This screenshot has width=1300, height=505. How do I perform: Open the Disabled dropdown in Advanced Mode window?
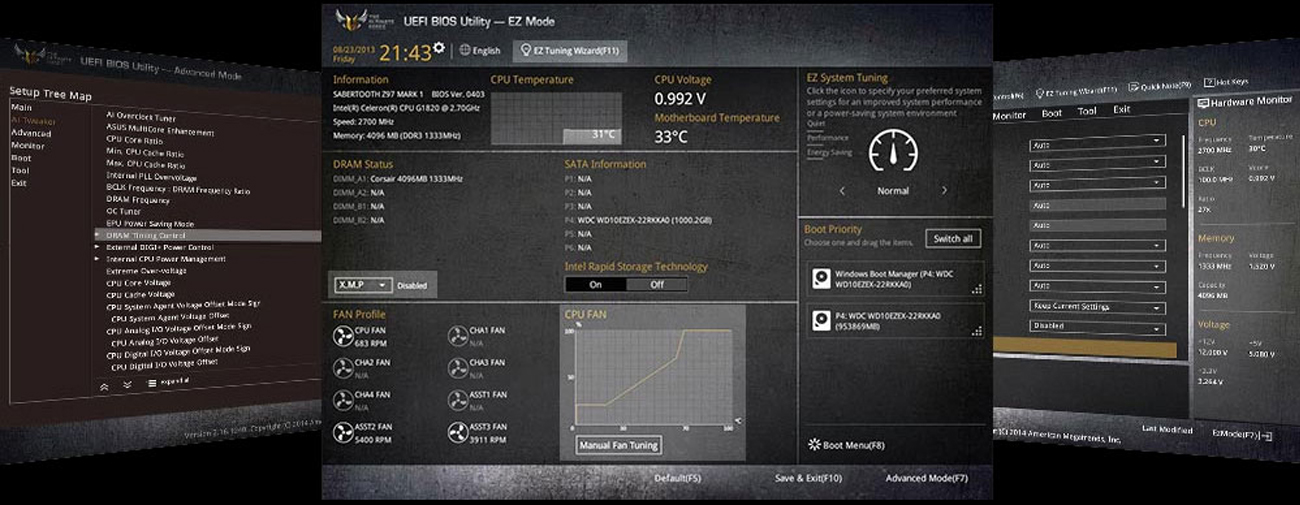coord(1097,327)
